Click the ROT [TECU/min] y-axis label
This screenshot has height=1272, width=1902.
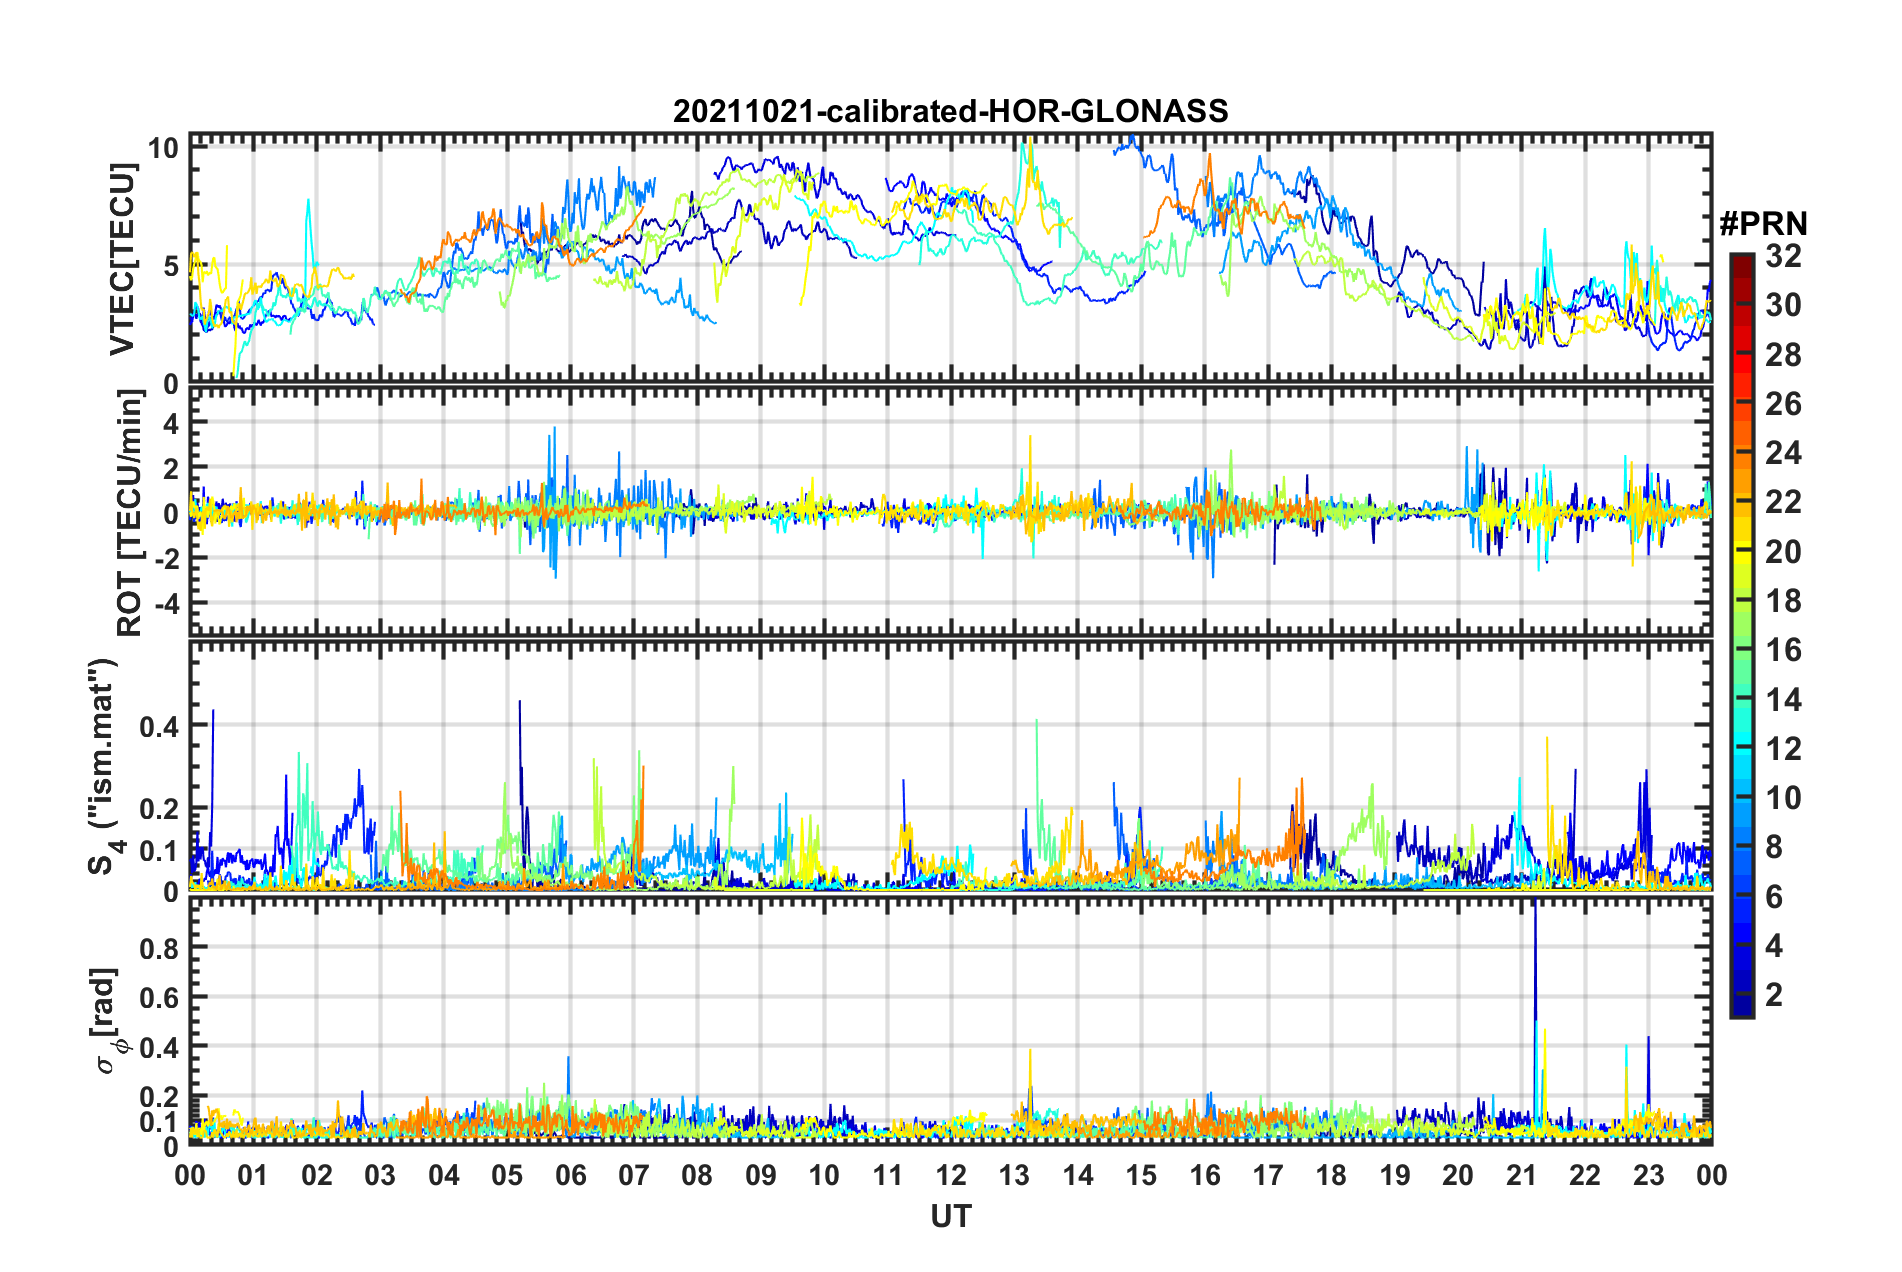[x=130, y=513]
